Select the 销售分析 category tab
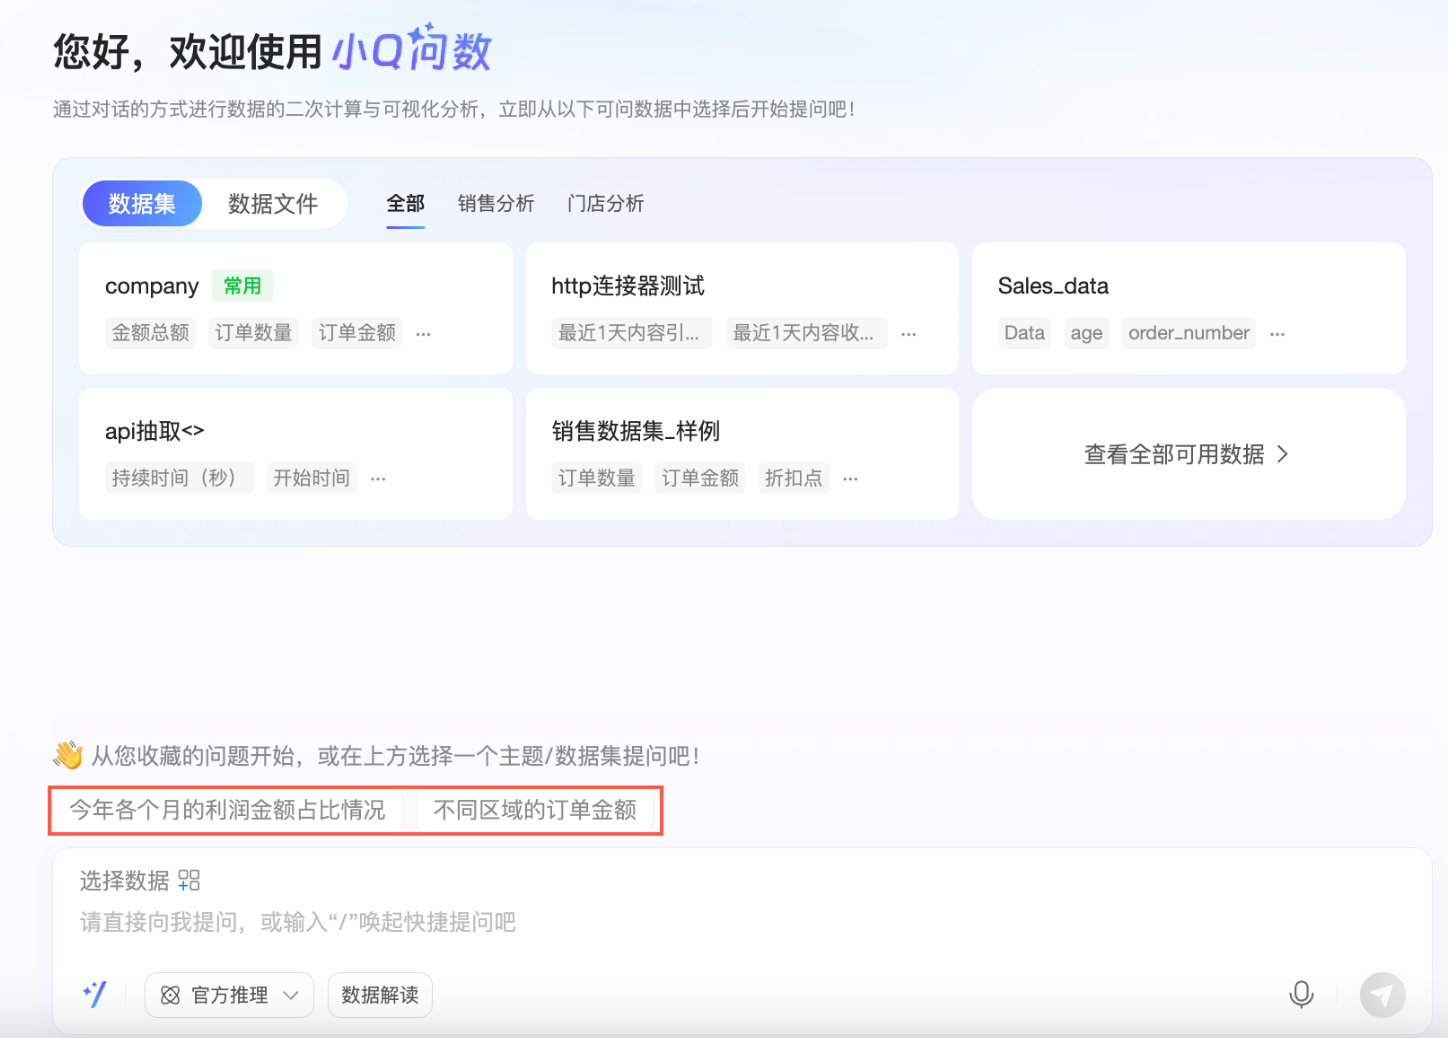The width and height of the screenshot is (1448, 1038). [x=496, y=204]
